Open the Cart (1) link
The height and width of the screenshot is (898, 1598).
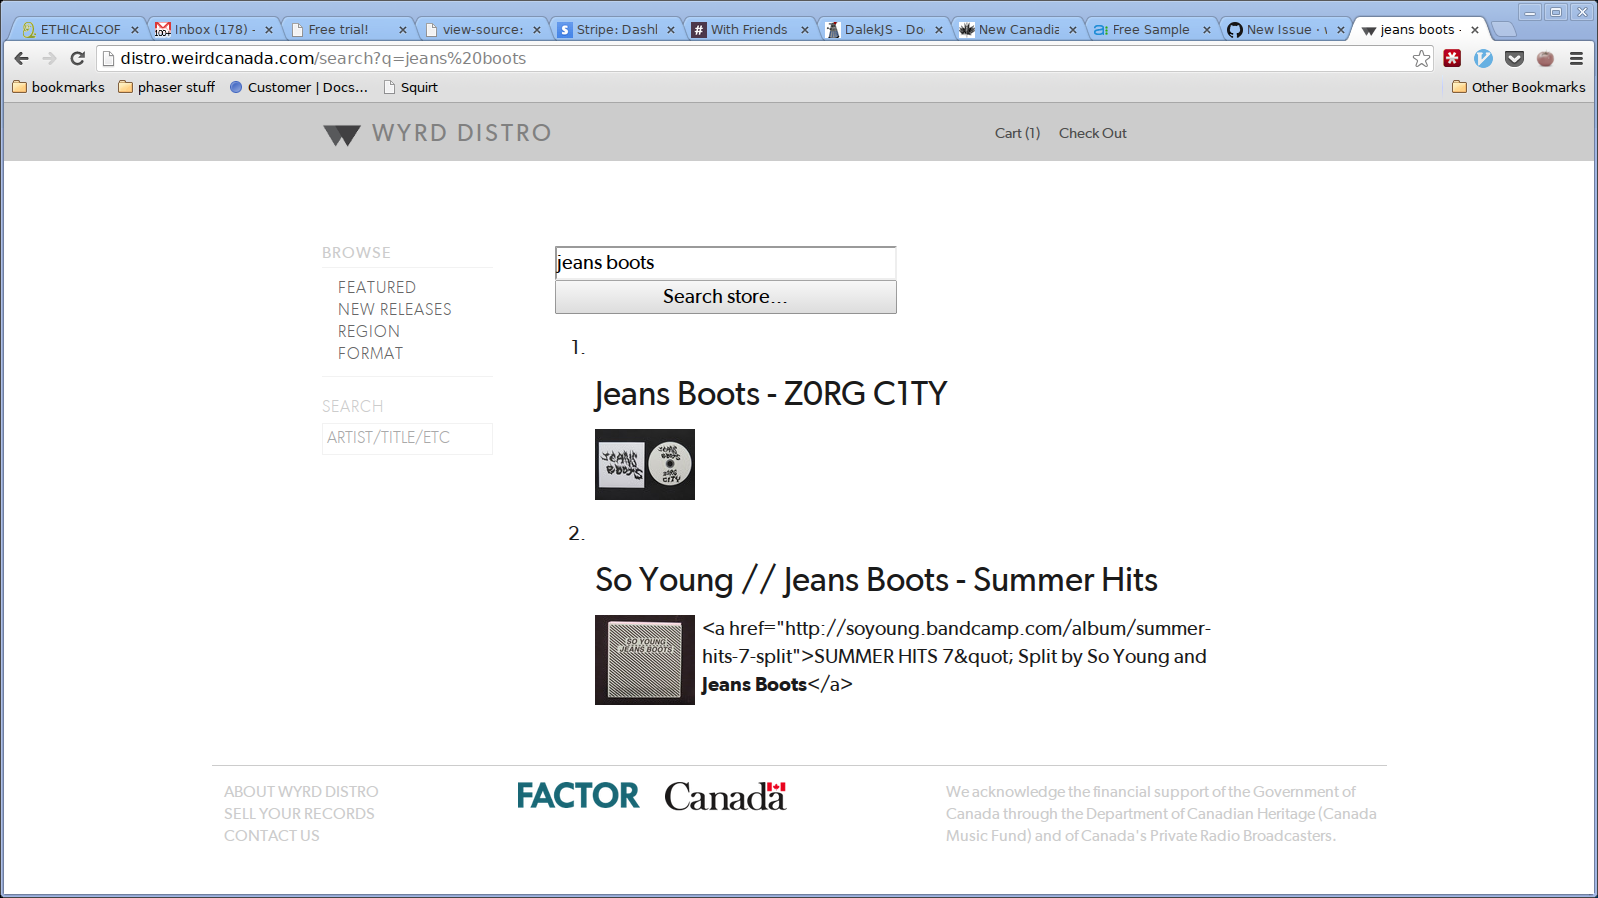[x=1017, y=133]
